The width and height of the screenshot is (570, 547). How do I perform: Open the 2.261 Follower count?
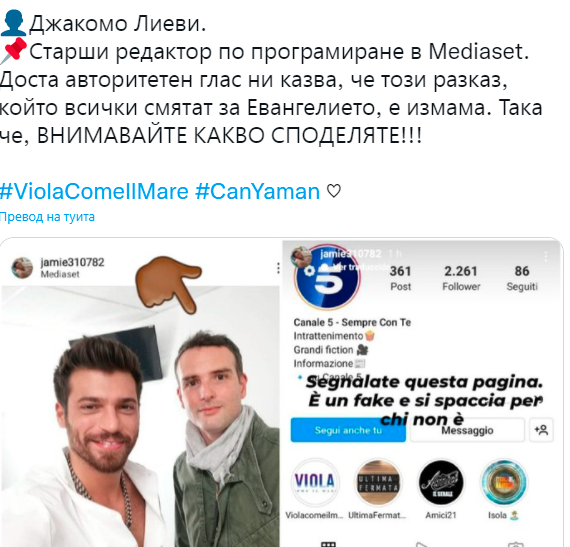(x=461, y=278)
